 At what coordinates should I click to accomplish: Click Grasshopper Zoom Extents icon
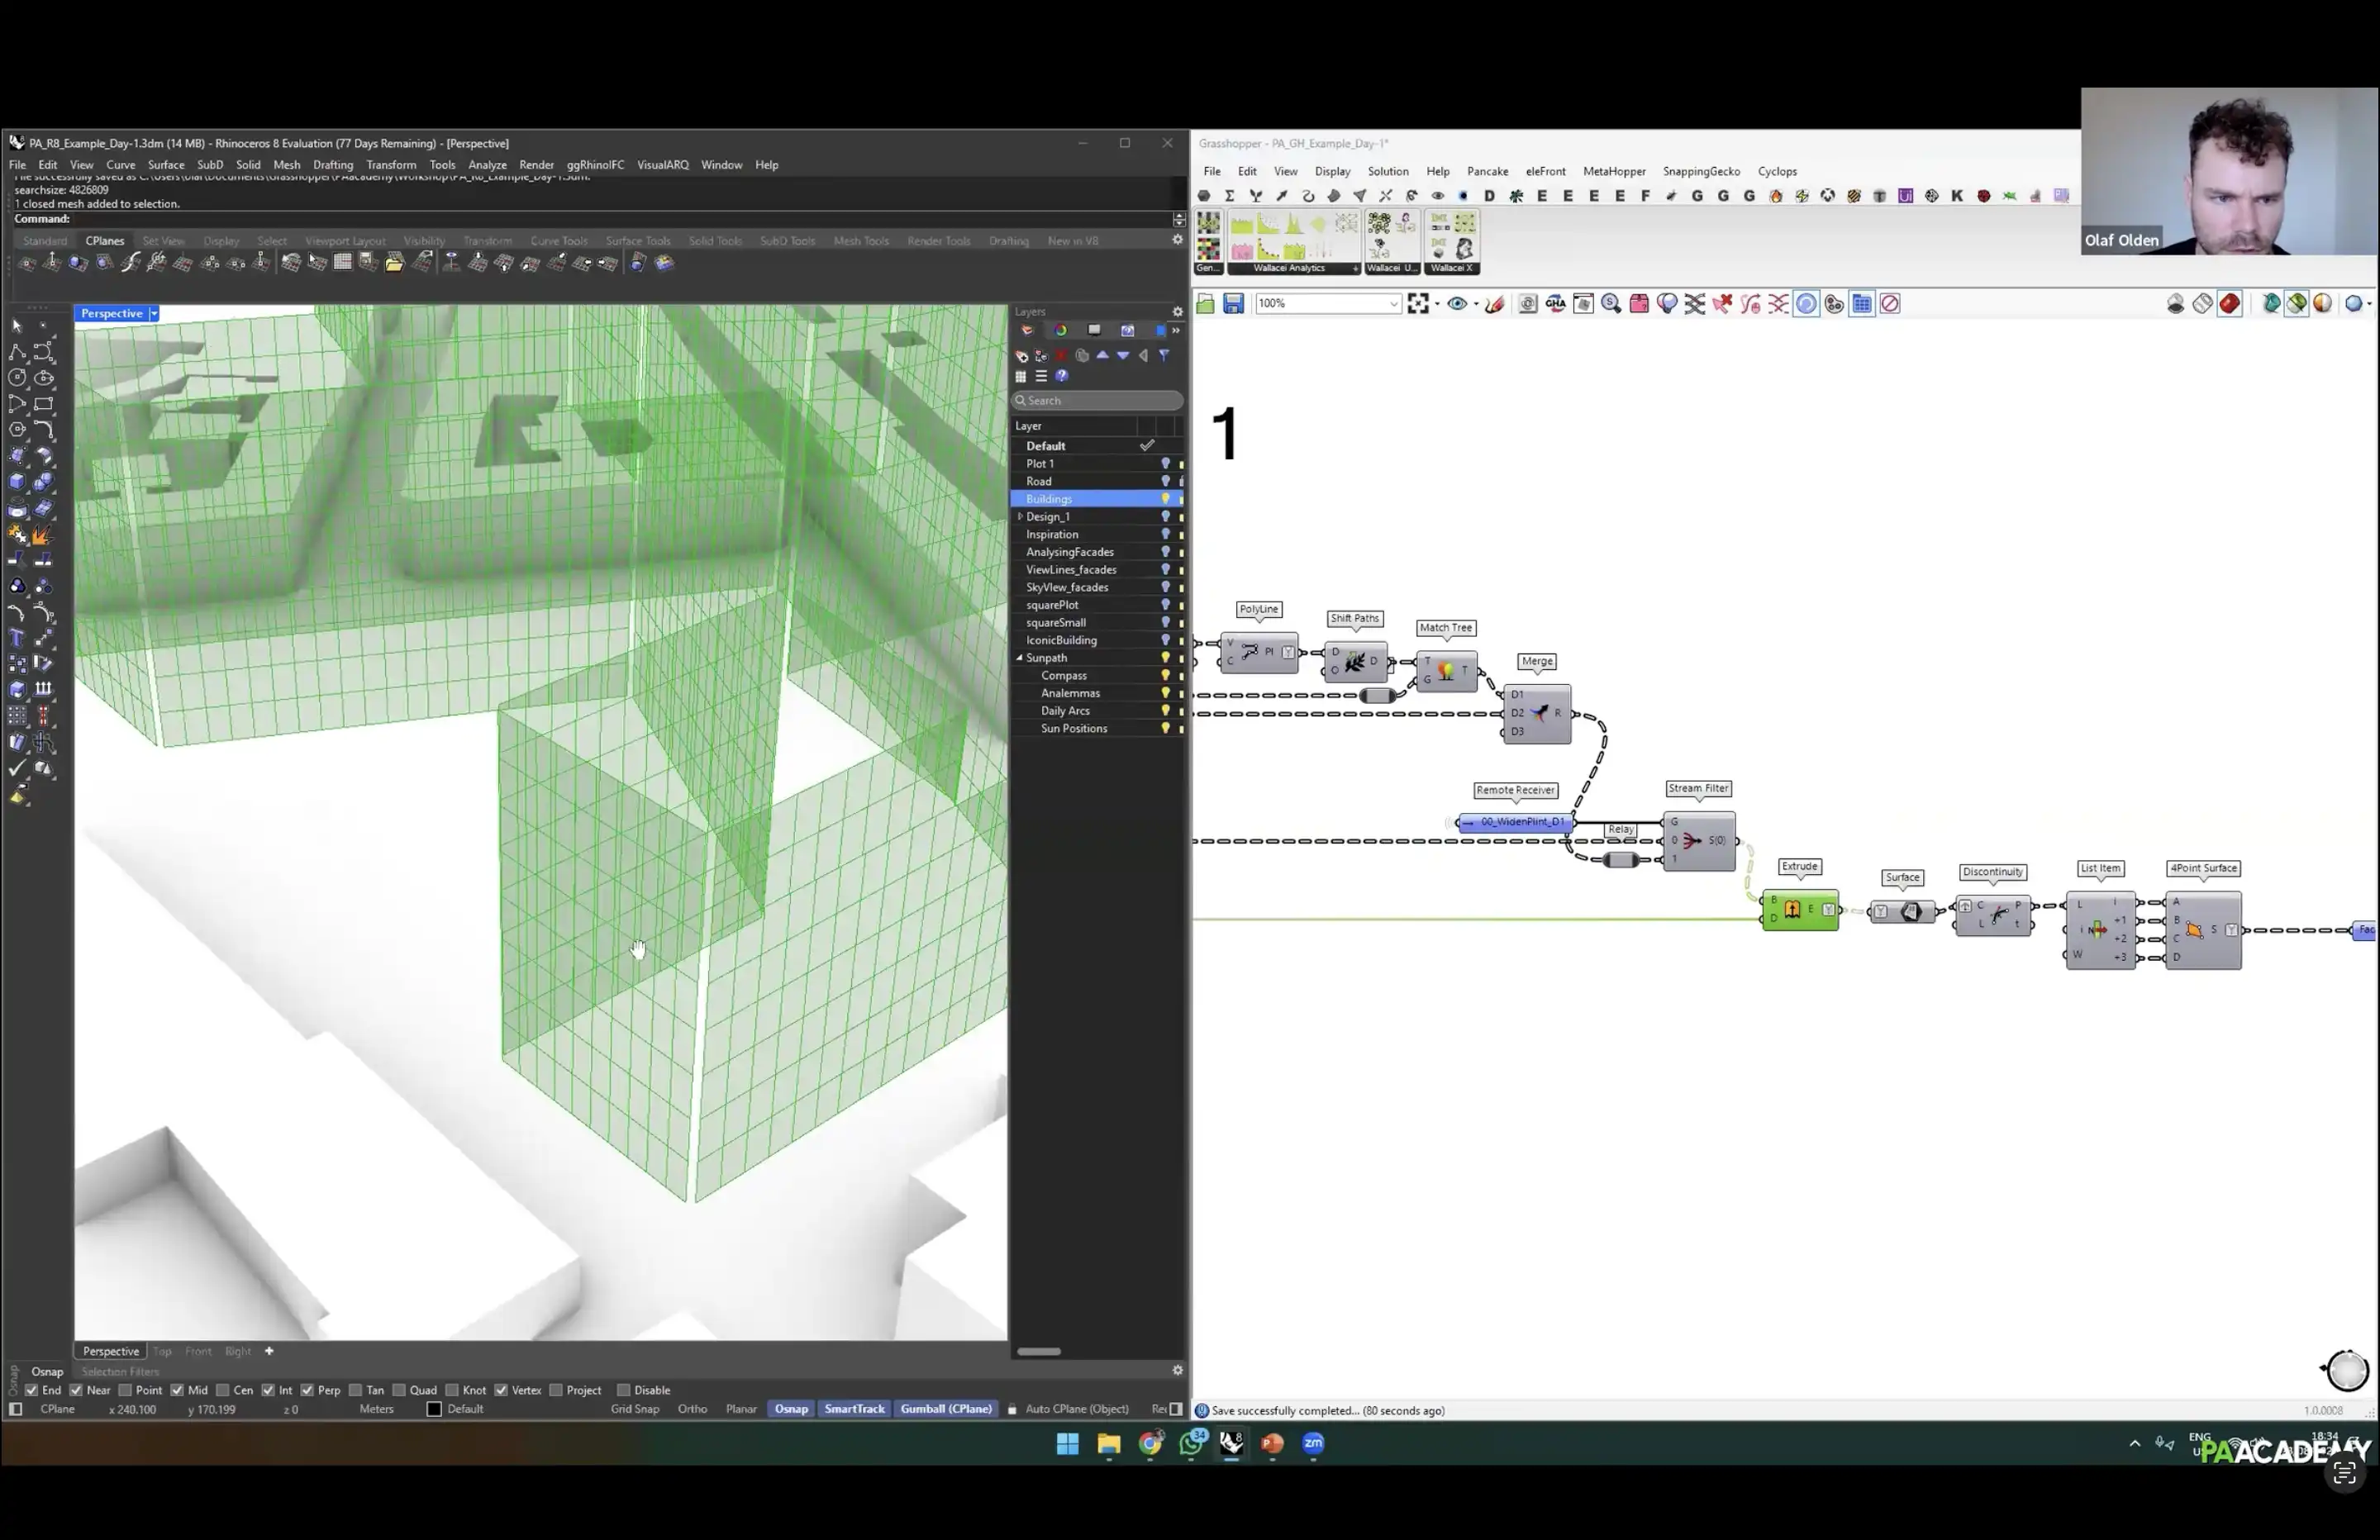(1417, 304)
